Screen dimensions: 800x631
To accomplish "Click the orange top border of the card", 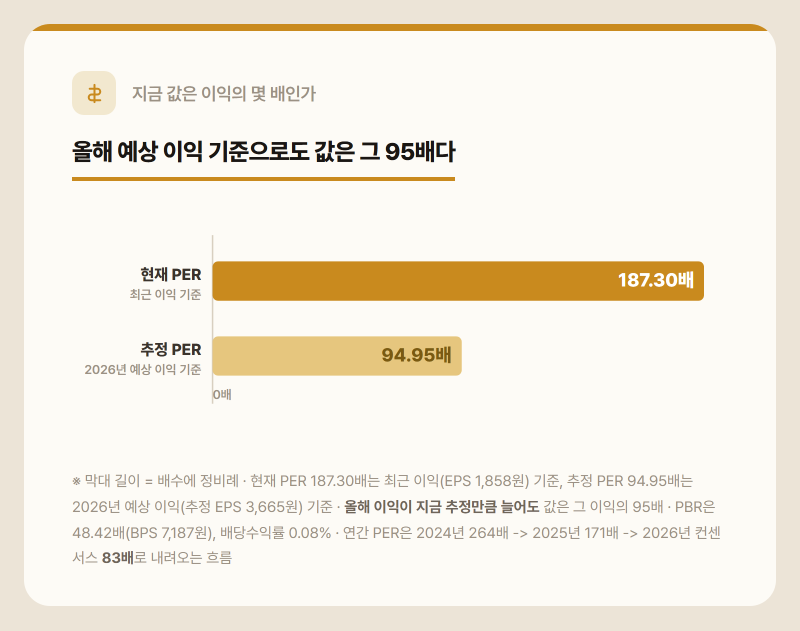I will [400, 27].
